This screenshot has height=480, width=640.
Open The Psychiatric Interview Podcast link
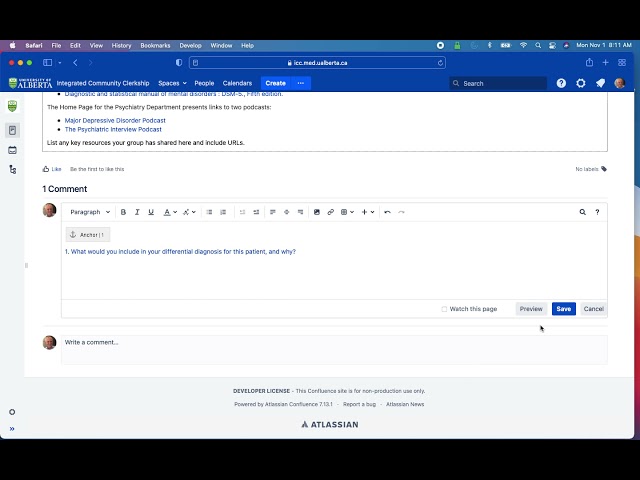click(x=113, y=129)
